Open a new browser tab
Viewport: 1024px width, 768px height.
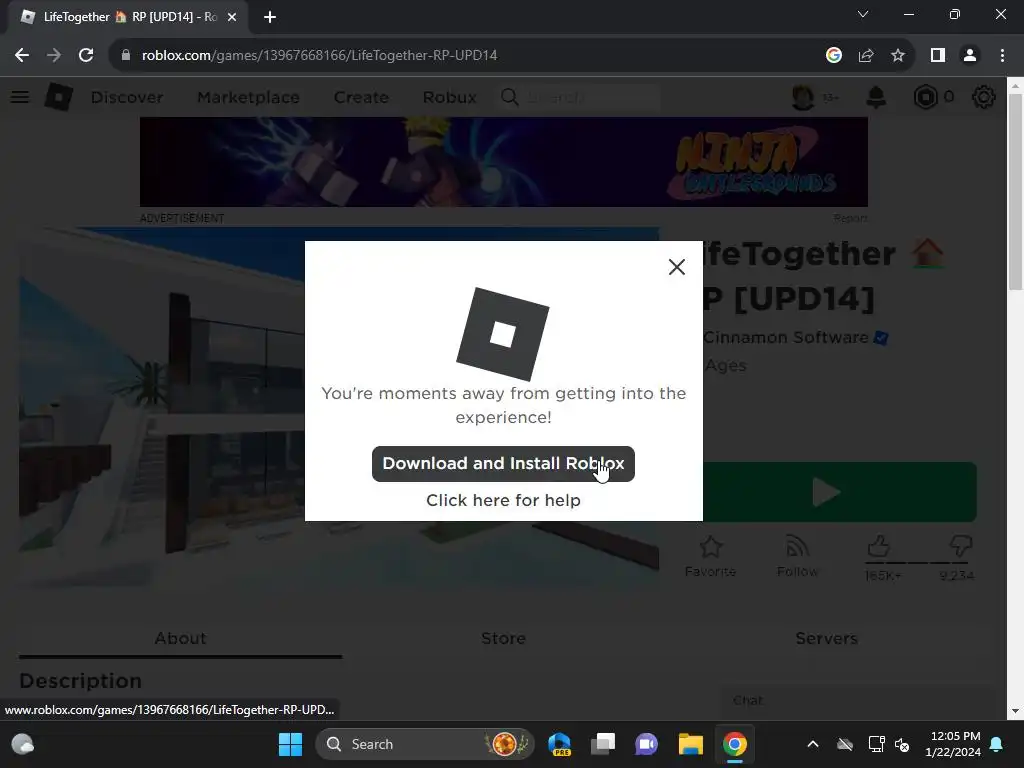point(270,17)
